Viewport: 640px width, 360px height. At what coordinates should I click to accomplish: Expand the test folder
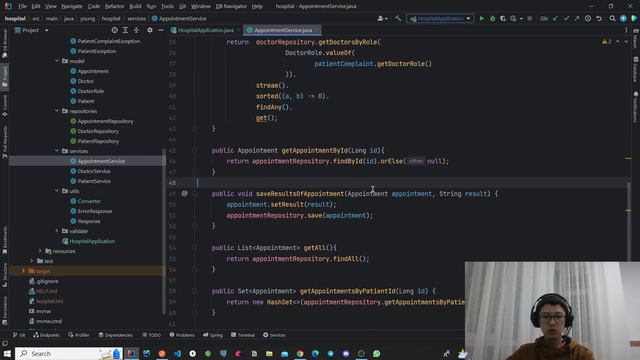(x=32, y=260)
